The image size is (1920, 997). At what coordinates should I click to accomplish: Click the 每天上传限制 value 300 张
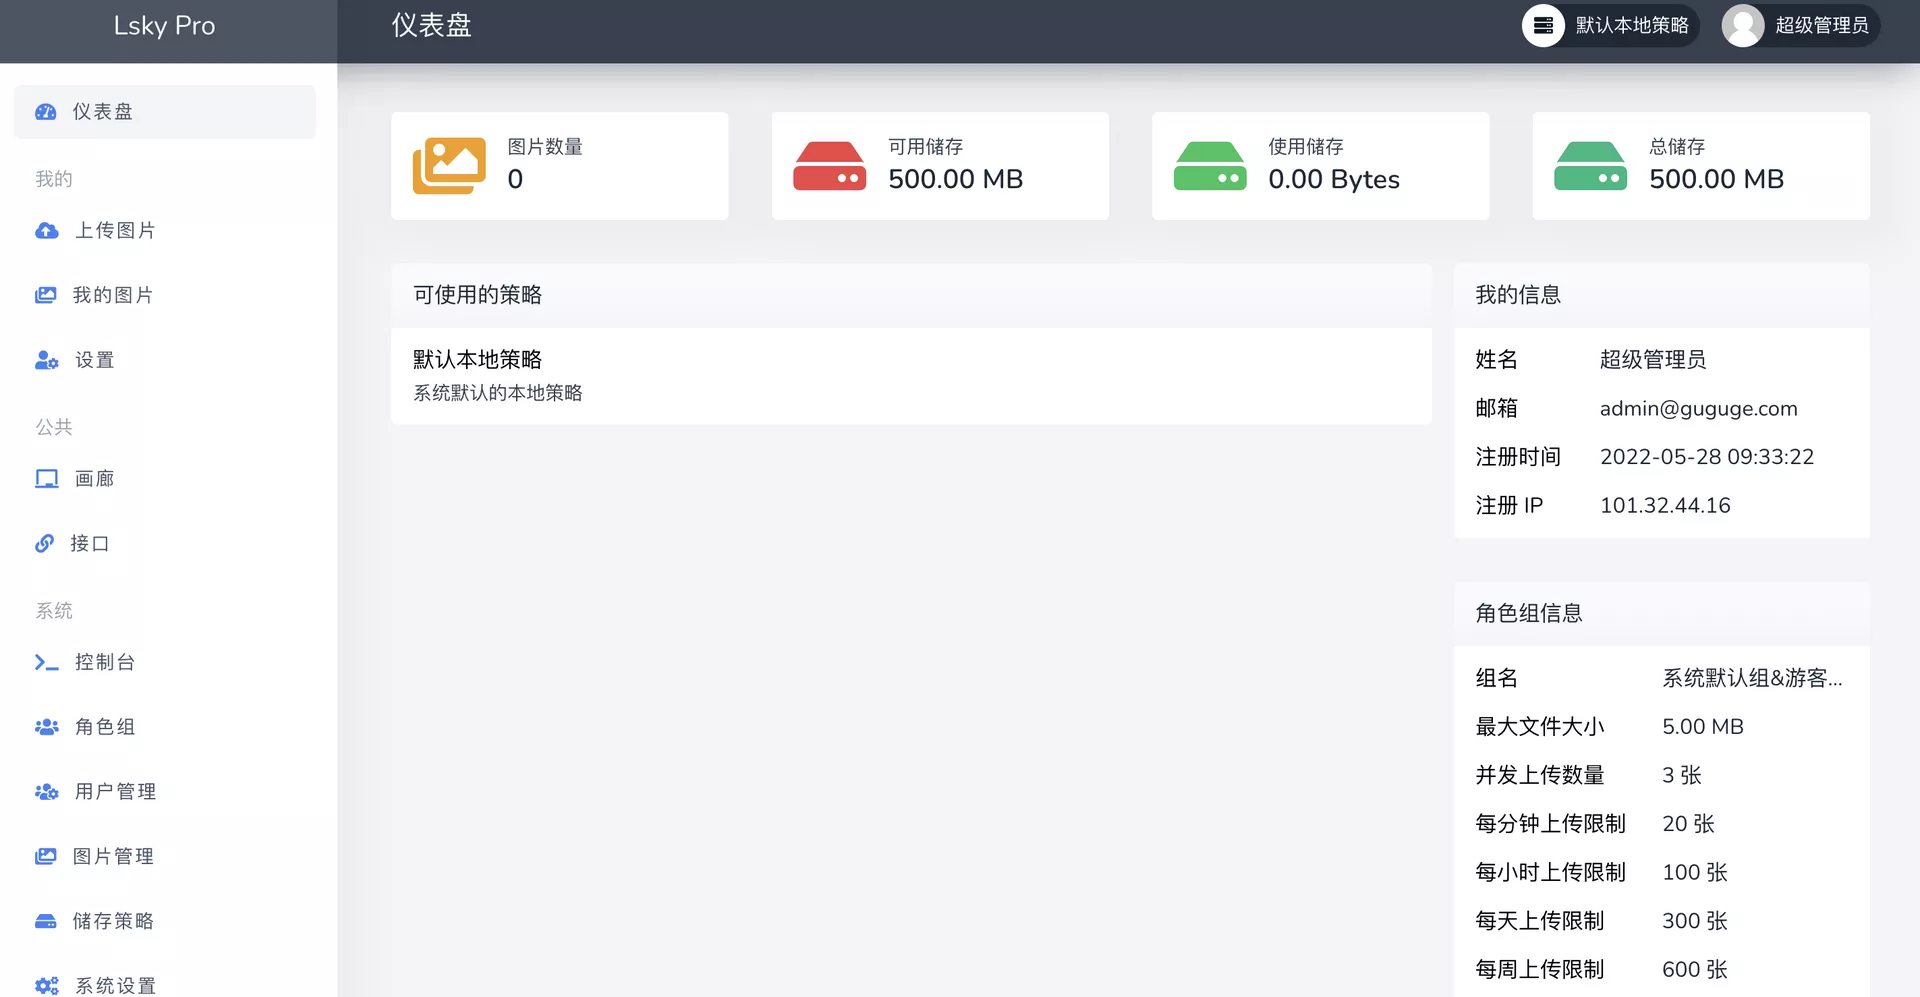(x=1694, y=921)
